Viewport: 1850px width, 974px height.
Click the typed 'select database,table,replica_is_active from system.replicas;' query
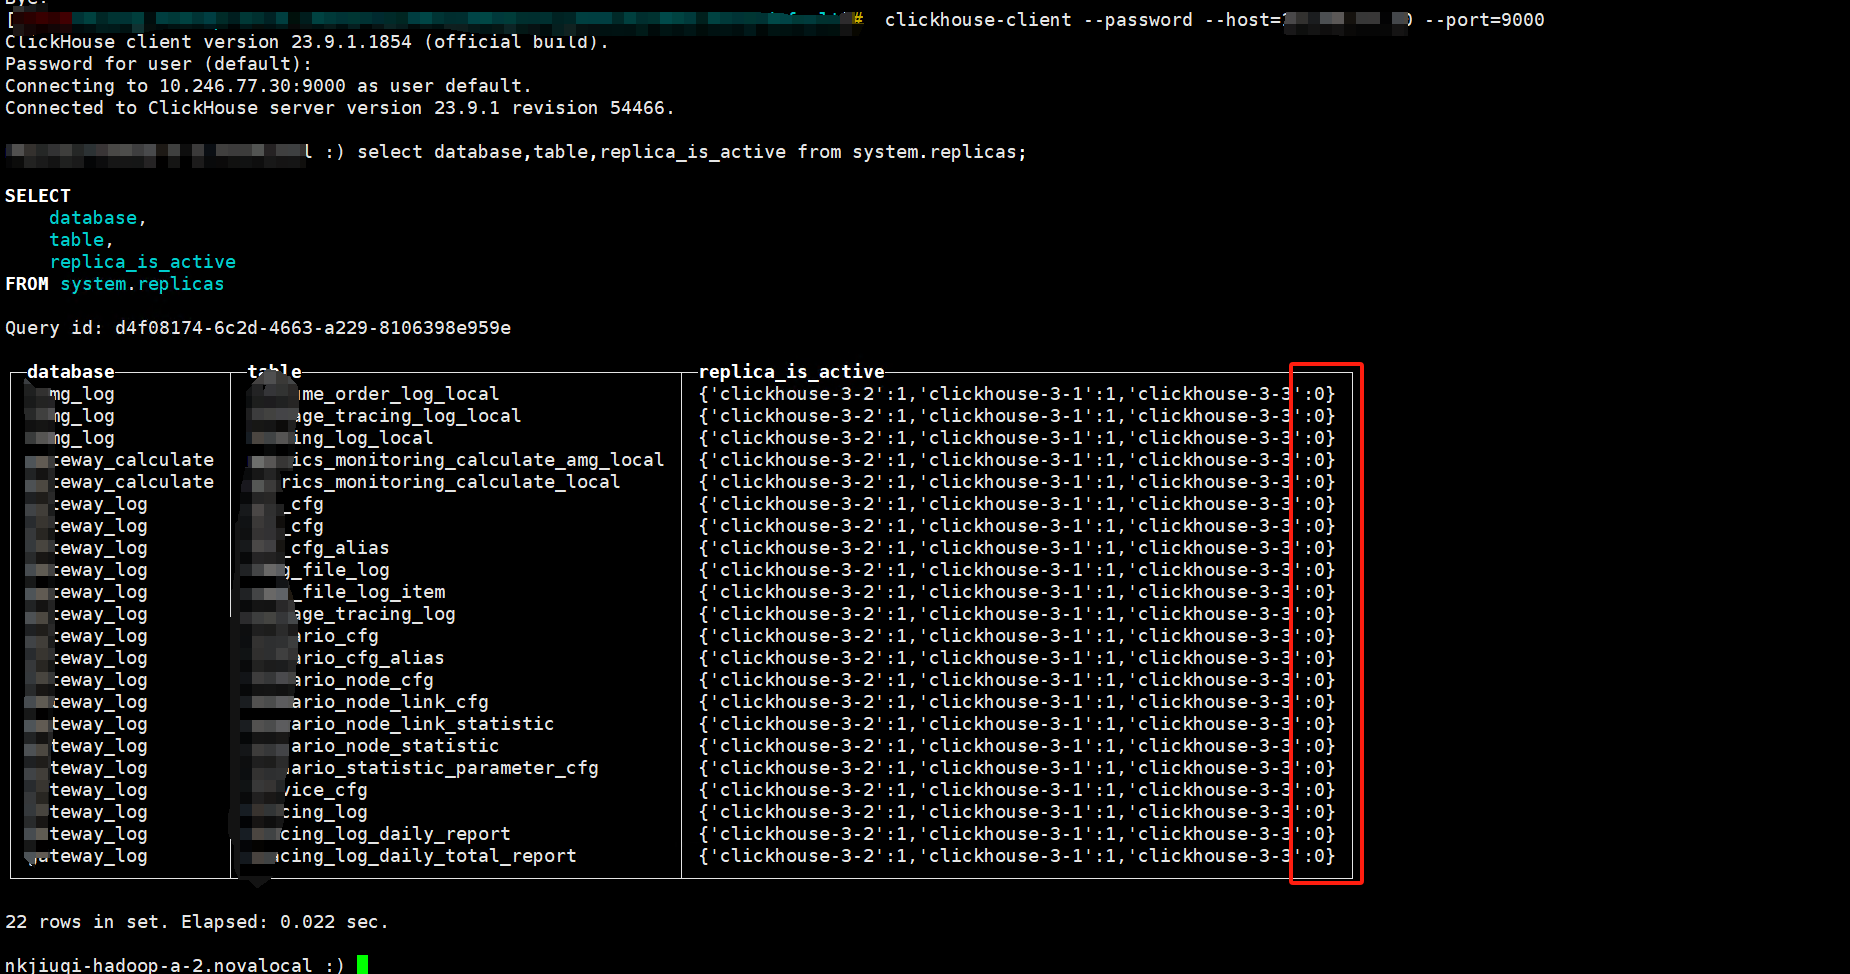pos(692,152)
